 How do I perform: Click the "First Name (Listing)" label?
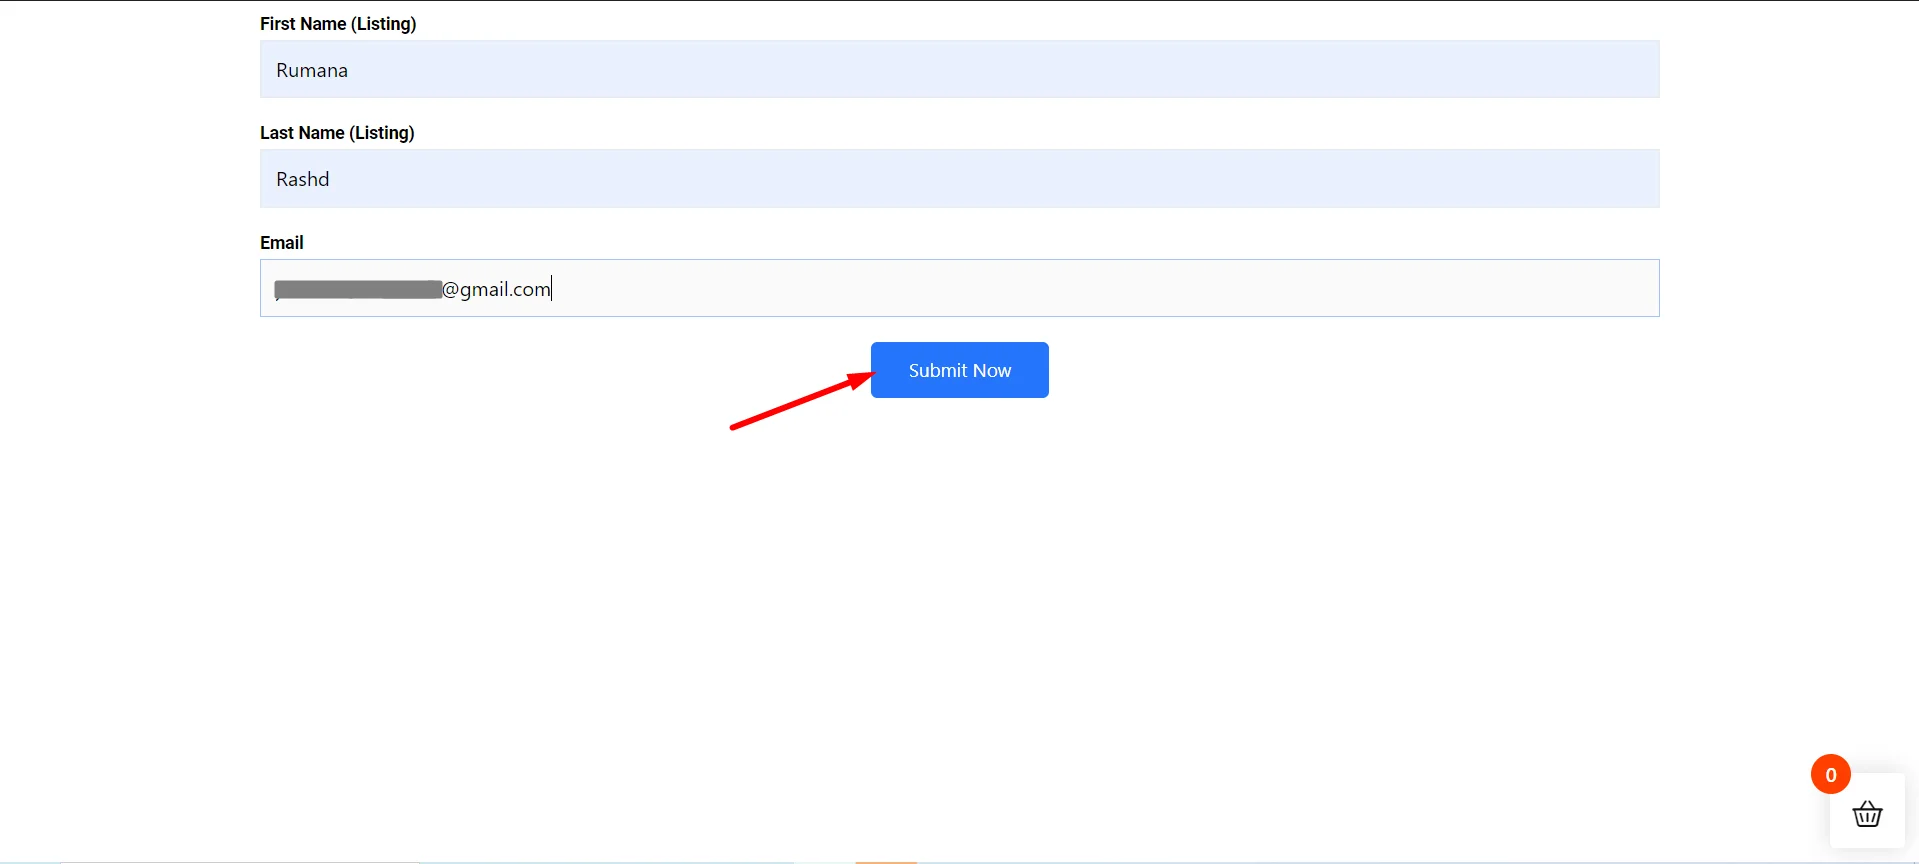338,24
